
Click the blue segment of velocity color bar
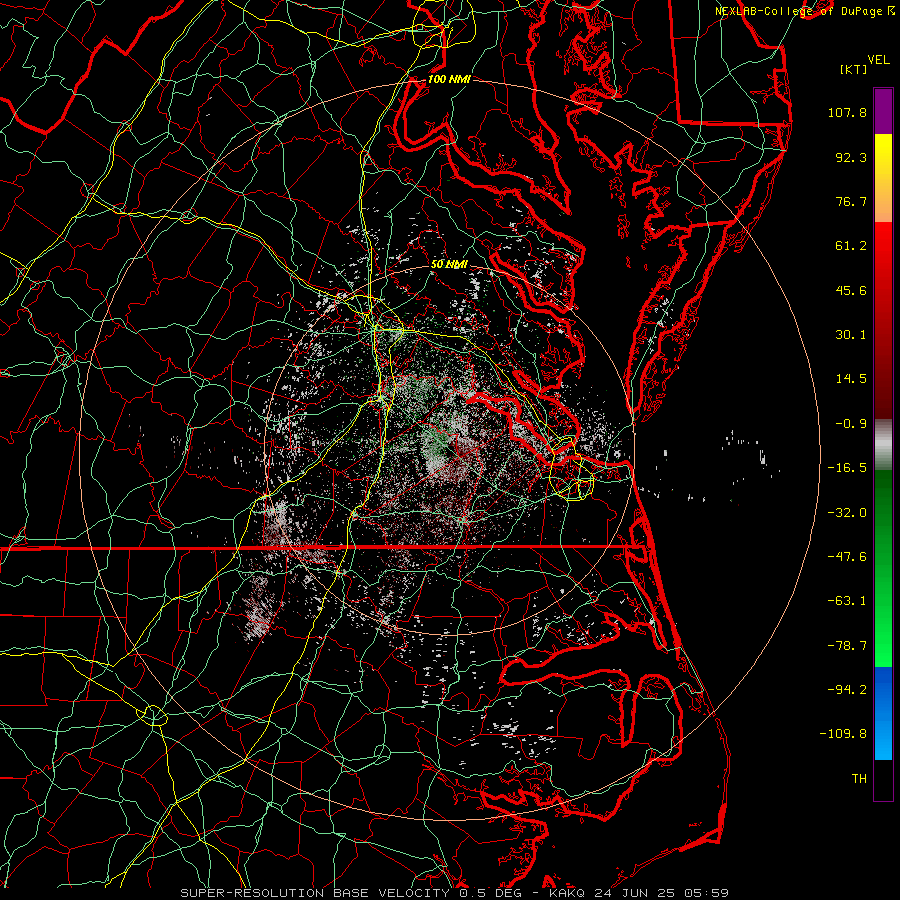coord(883,713)
